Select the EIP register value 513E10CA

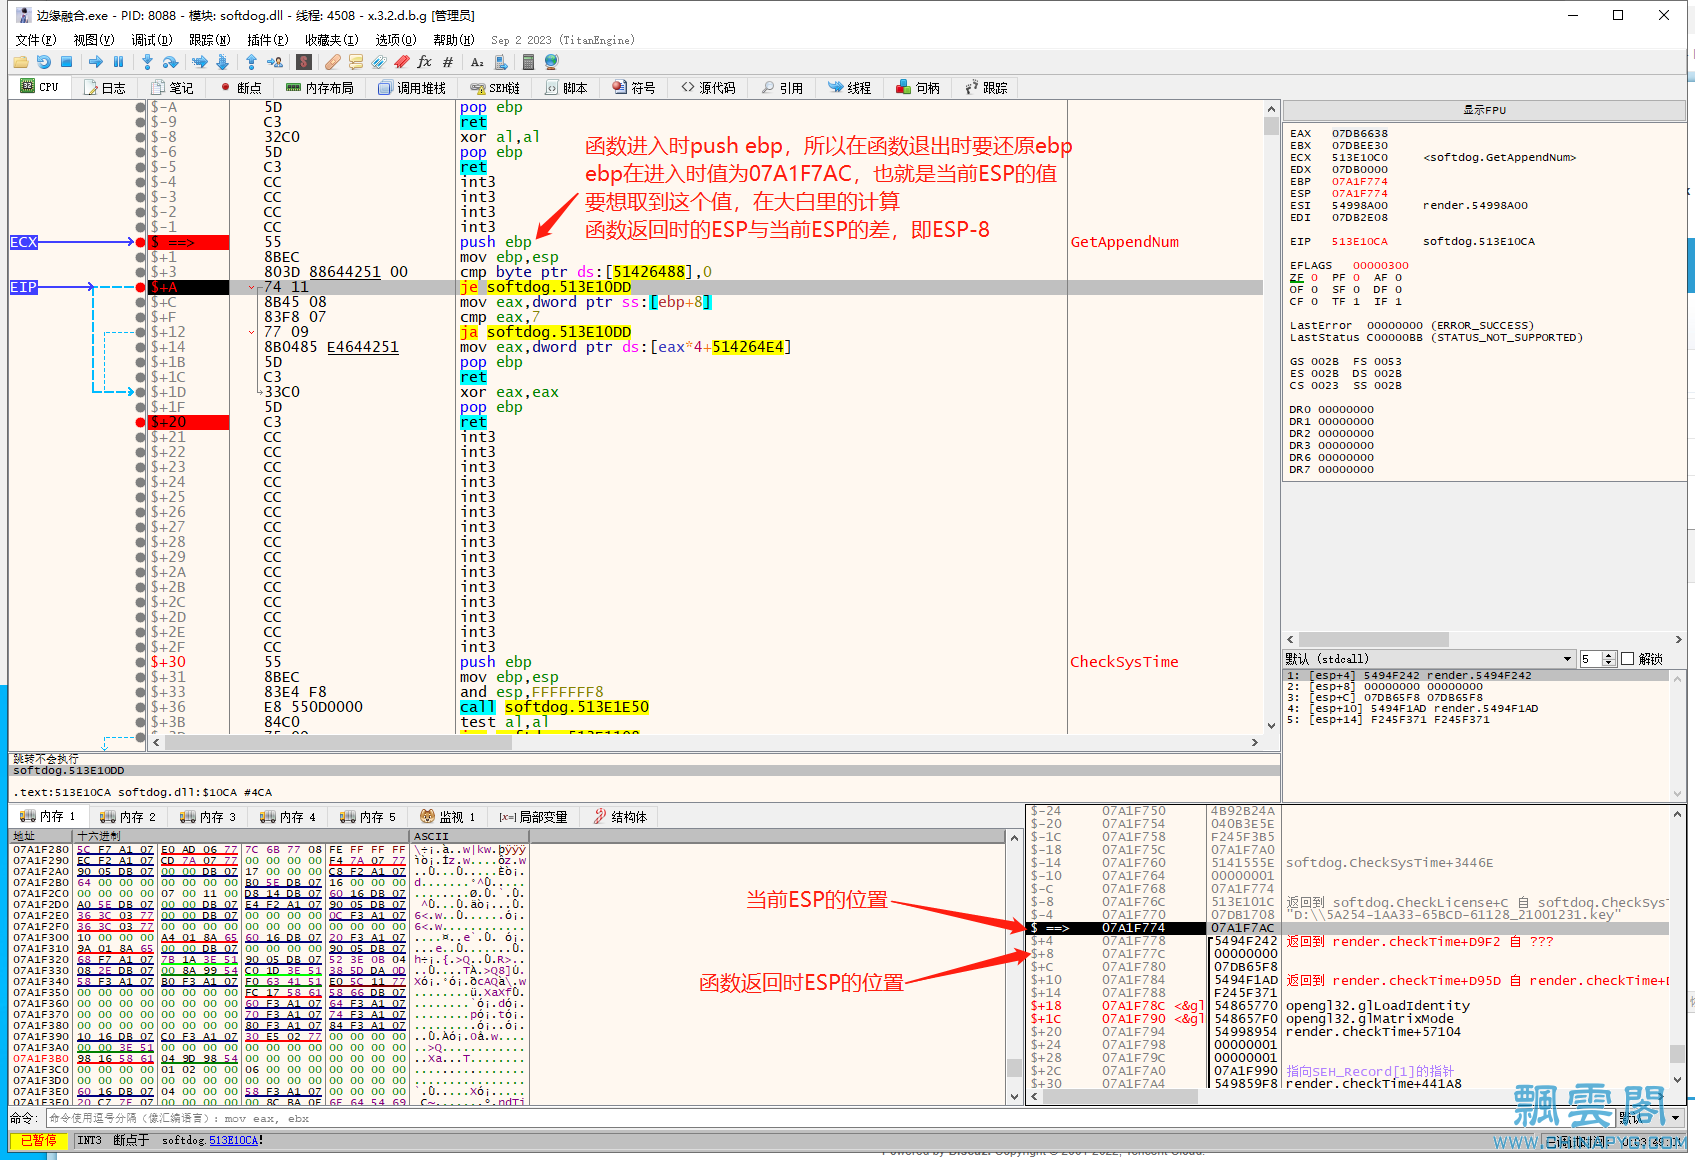pyautogui.click(x=1359, y=242)
